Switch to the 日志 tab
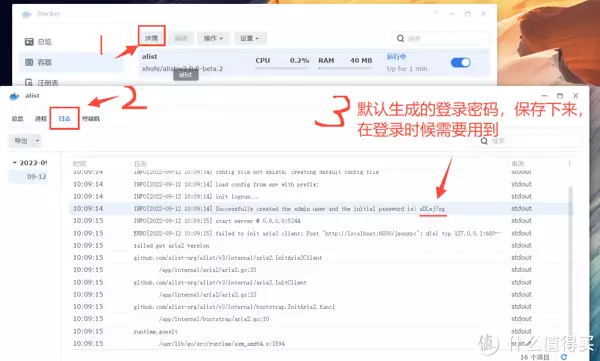This screenshot has height=361, width=600. coord(64,119)
